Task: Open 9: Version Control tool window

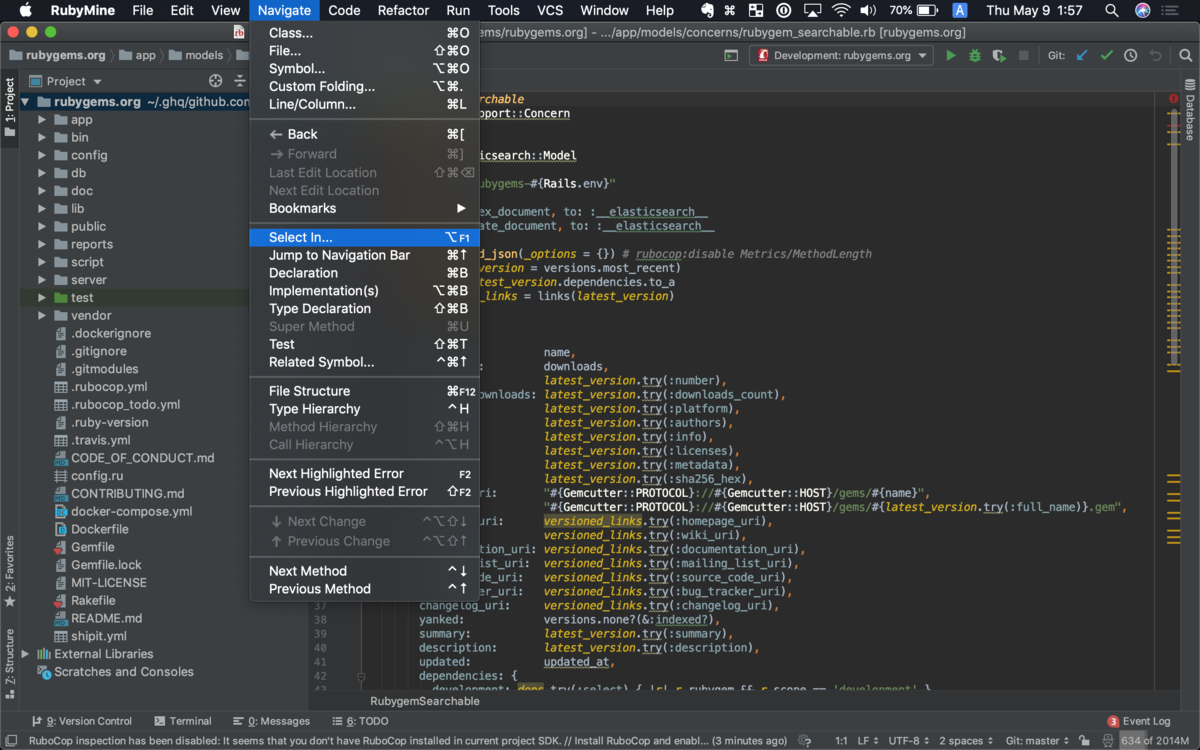Action: pyautogui.click(x=82, y=721)
